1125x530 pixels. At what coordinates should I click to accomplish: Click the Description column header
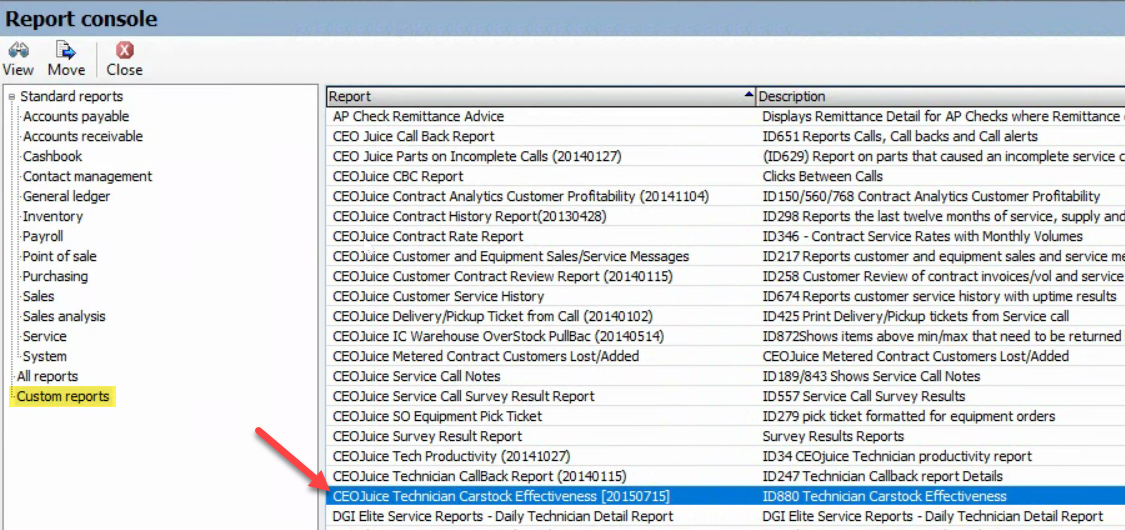click(x=940, y=96)
